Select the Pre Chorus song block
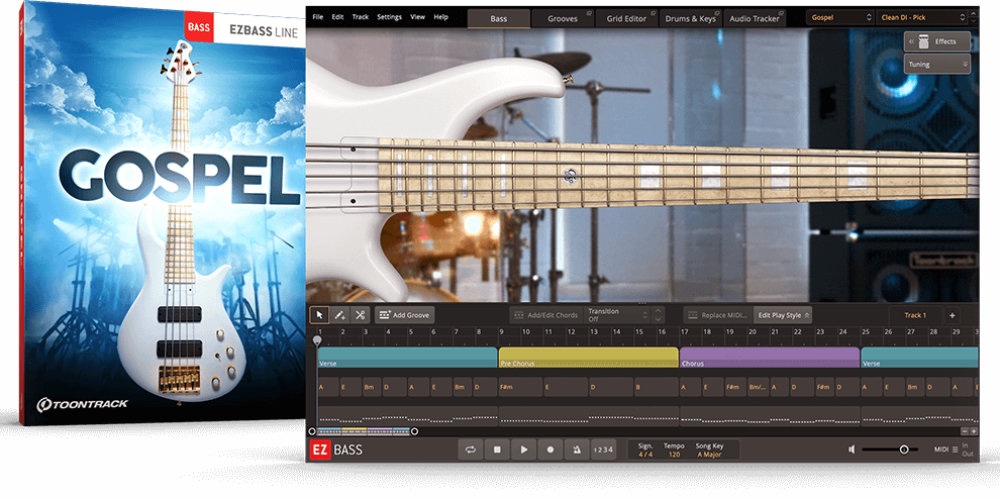 (588, 358)
